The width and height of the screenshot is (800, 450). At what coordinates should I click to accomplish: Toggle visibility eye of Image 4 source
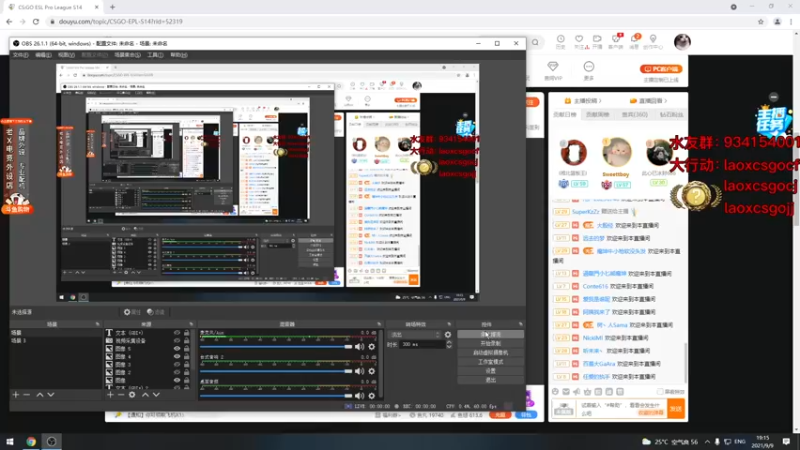177,356
